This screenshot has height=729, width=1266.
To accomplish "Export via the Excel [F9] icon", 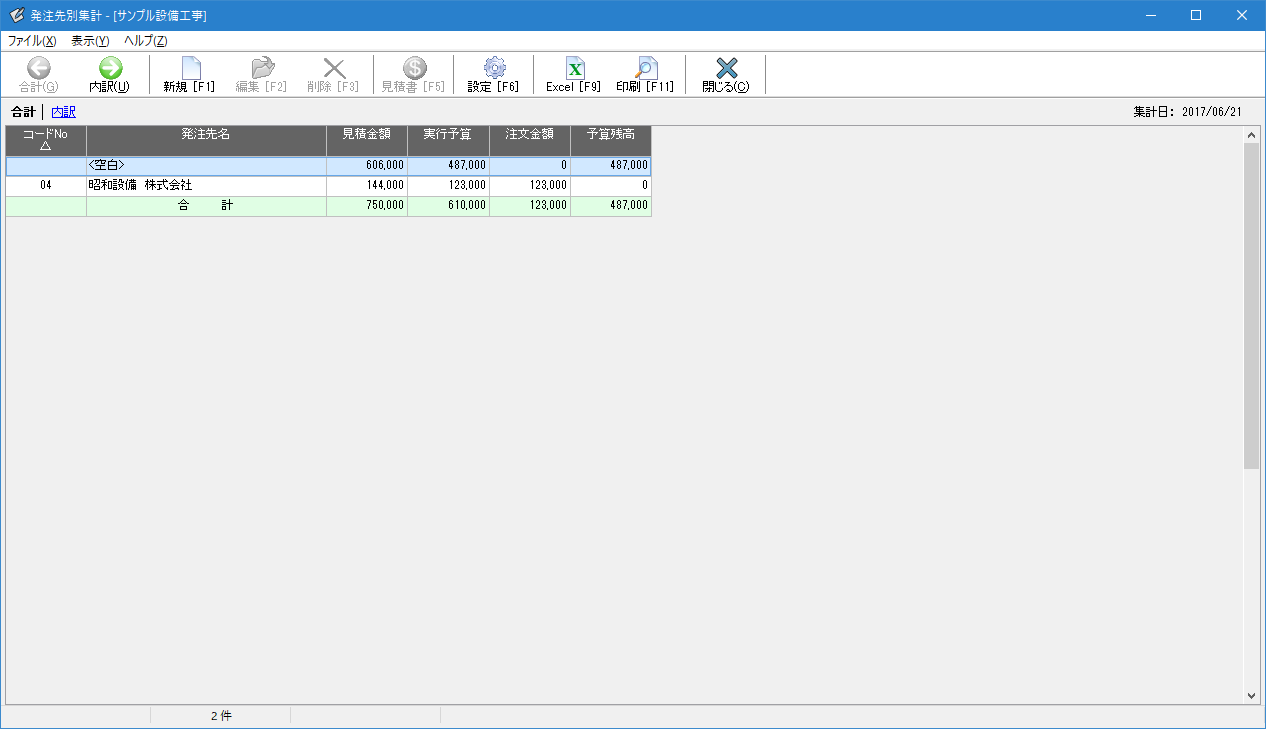I will click(x=574, y=68).
